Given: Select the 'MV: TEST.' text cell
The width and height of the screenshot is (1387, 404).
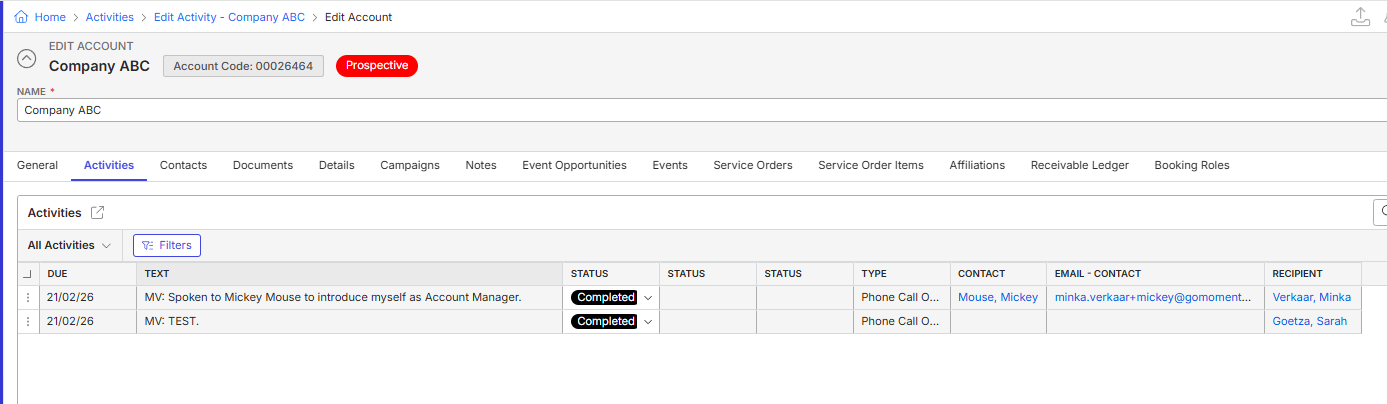Looking at the screenshot, I should 350,321.
